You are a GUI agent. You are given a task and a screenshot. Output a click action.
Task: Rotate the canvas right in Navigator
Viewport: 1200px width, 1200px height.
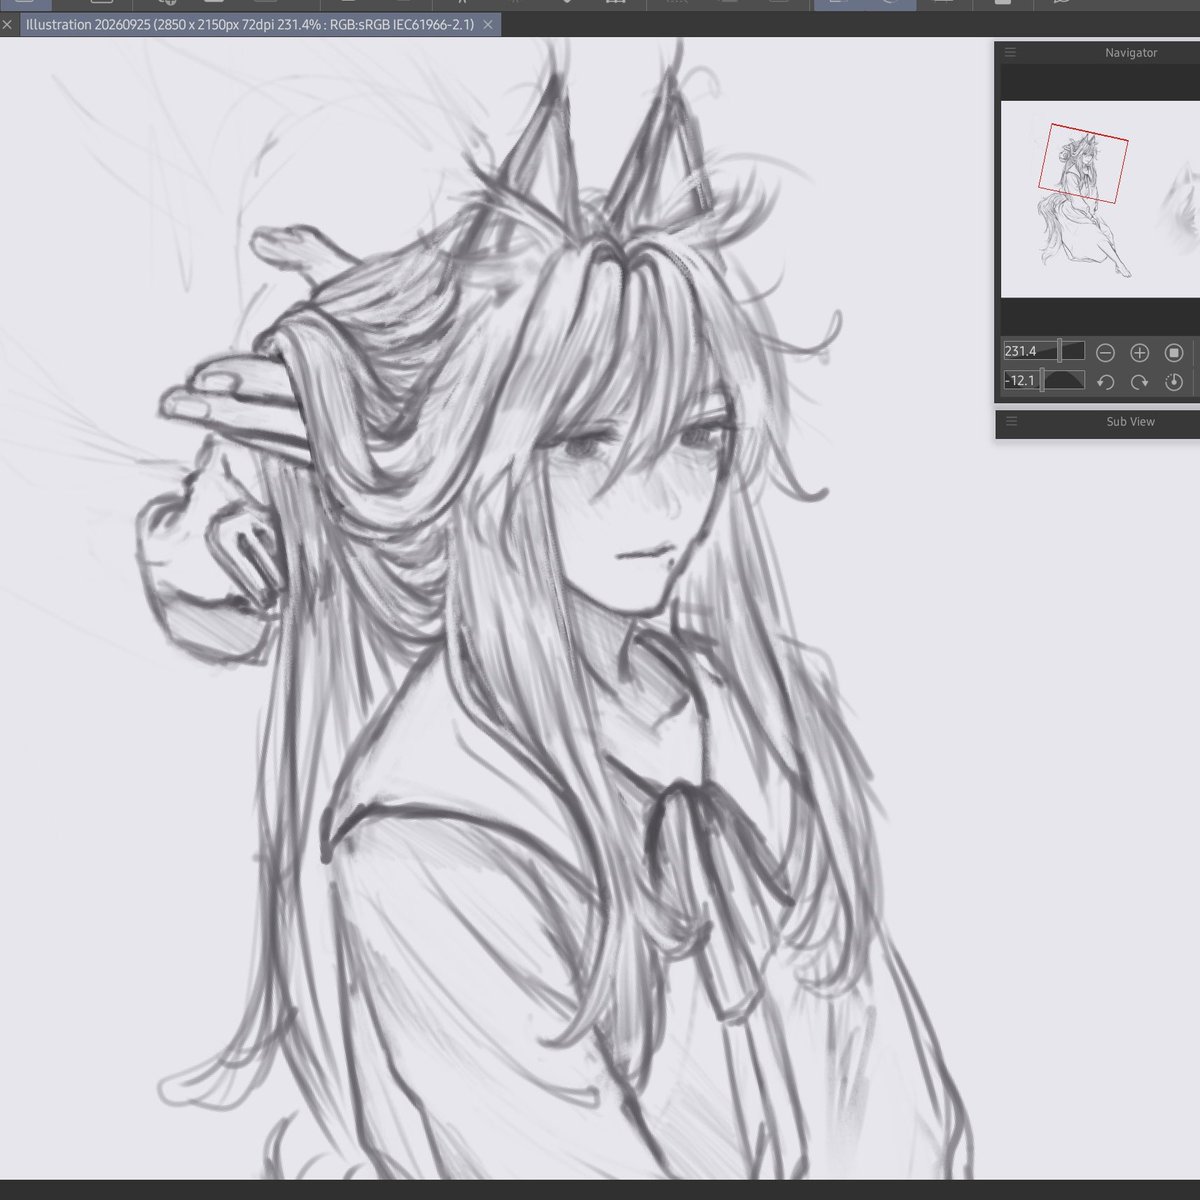1139,381
